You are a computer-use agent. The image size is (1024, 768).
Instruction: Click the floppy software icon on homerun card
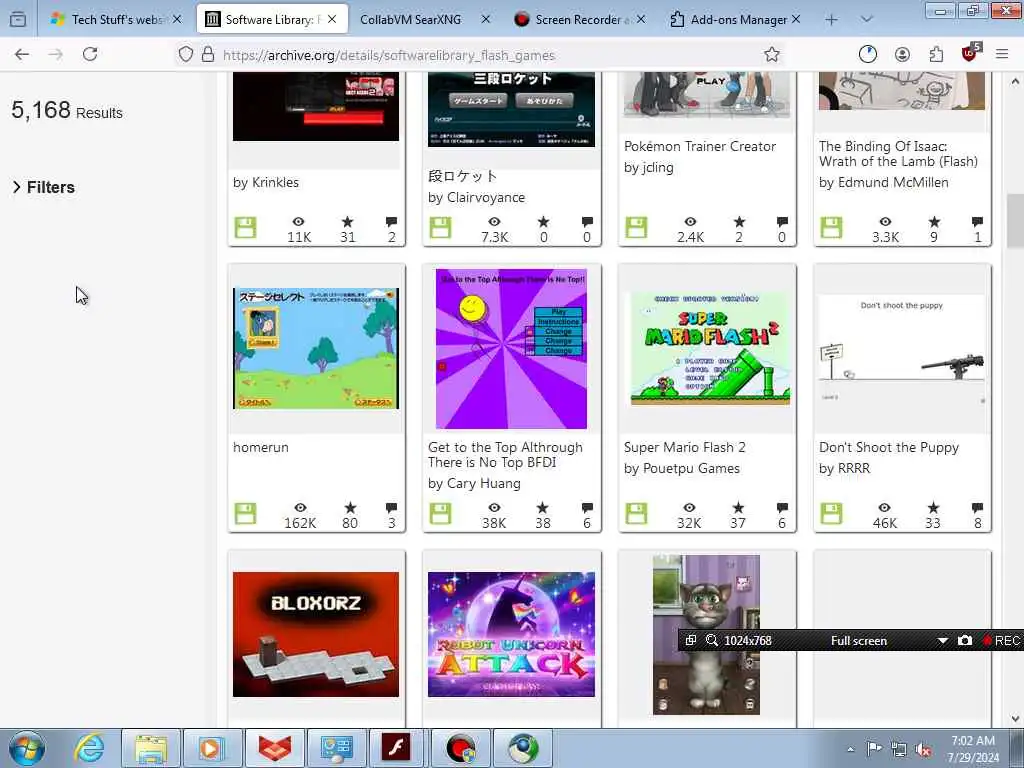(246, 514)
